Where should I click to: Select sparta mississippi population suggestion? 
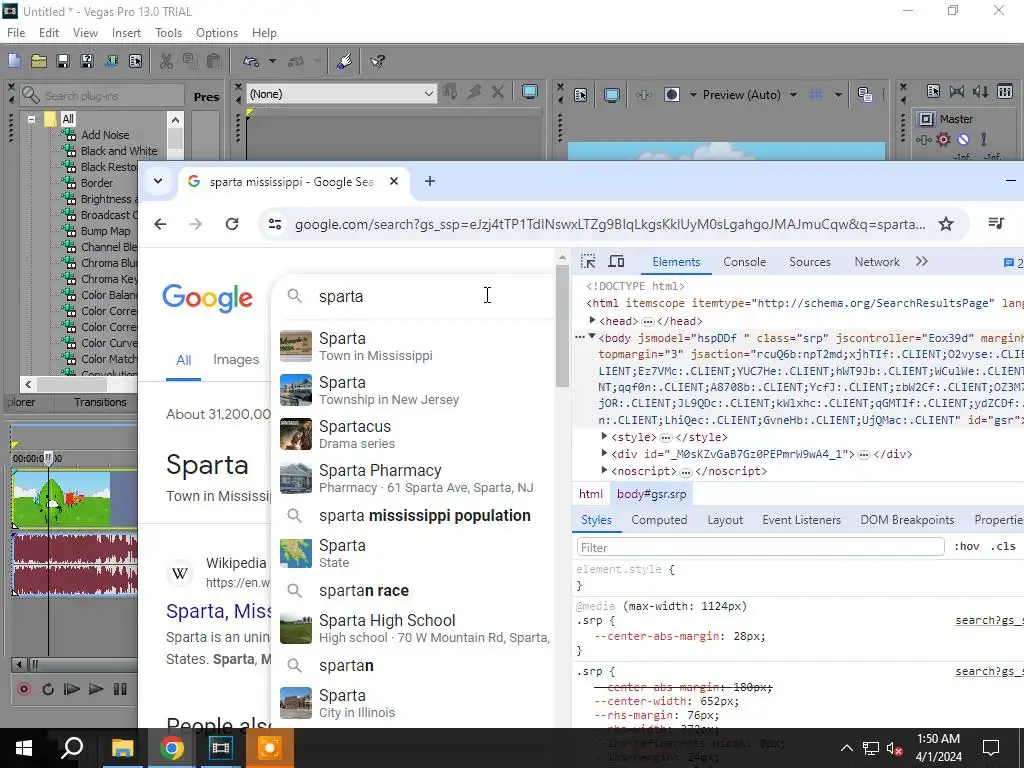click(413, 516)
